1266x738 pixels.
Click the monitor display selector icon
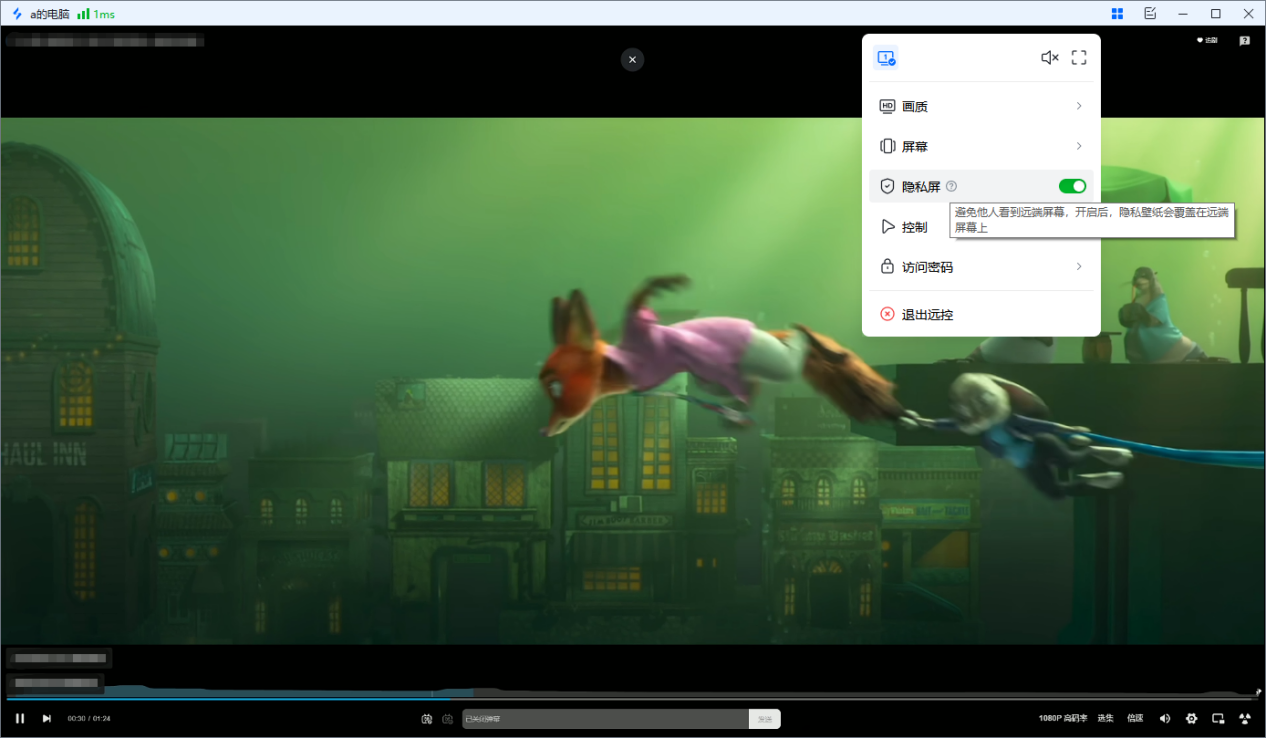point(886,58)
